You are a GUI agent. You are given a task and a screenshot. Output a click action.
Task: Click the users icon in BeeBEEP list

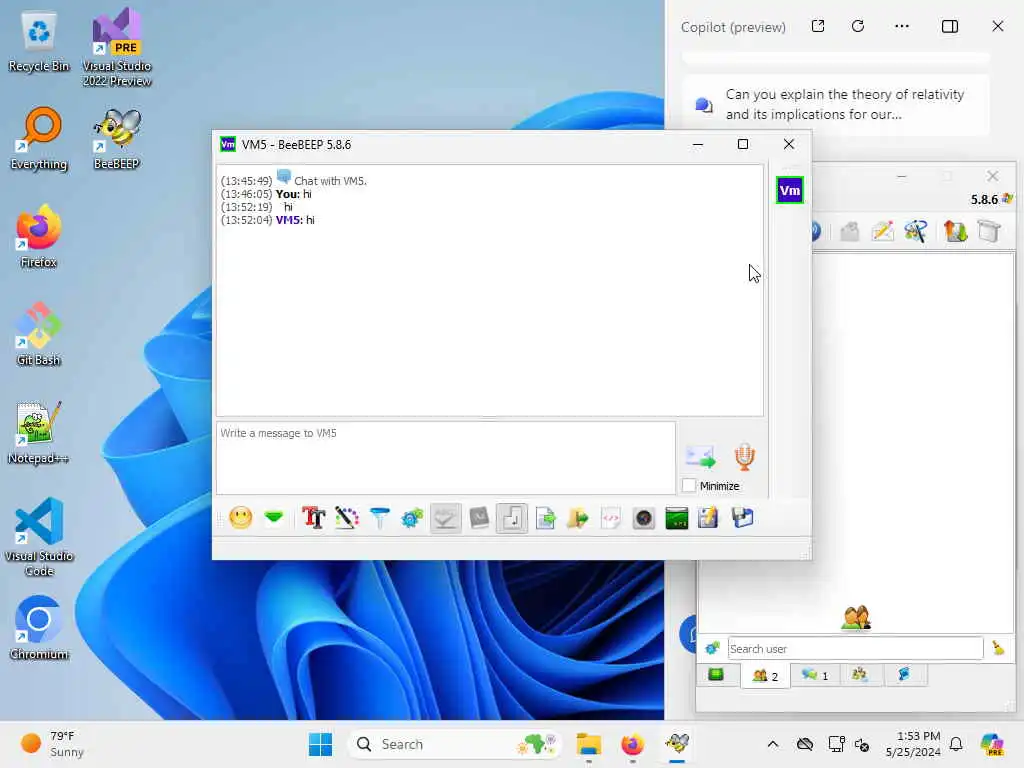click(856, 618)
